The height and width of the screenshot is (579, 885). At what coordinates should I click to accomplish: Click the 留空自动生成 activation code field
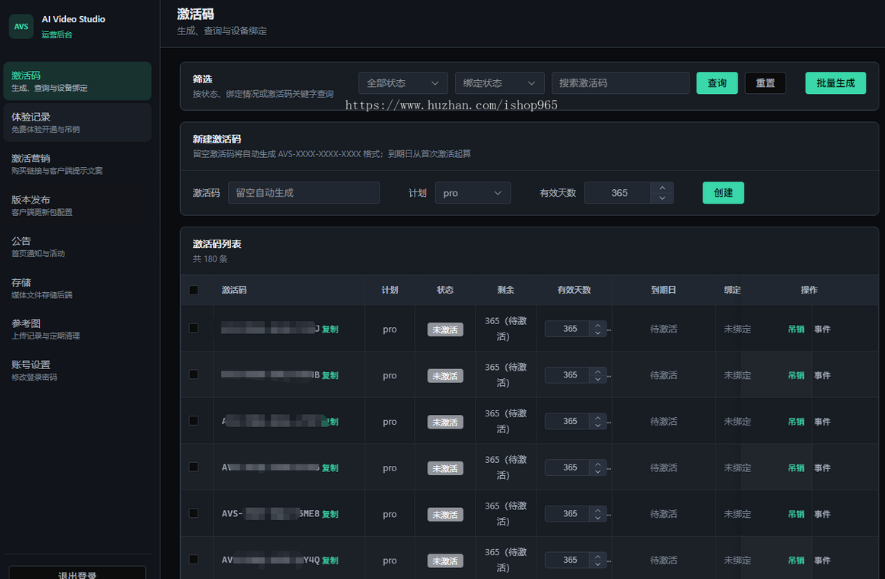coord(304,193)
